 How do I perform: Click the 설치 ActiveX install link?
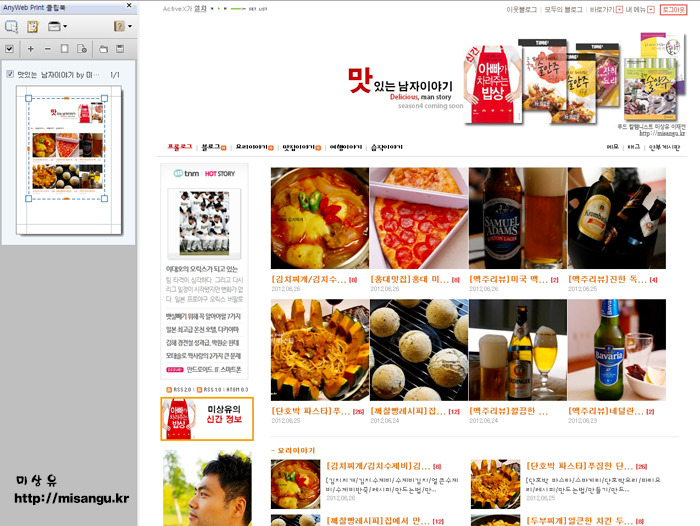[x=200, y=8]
